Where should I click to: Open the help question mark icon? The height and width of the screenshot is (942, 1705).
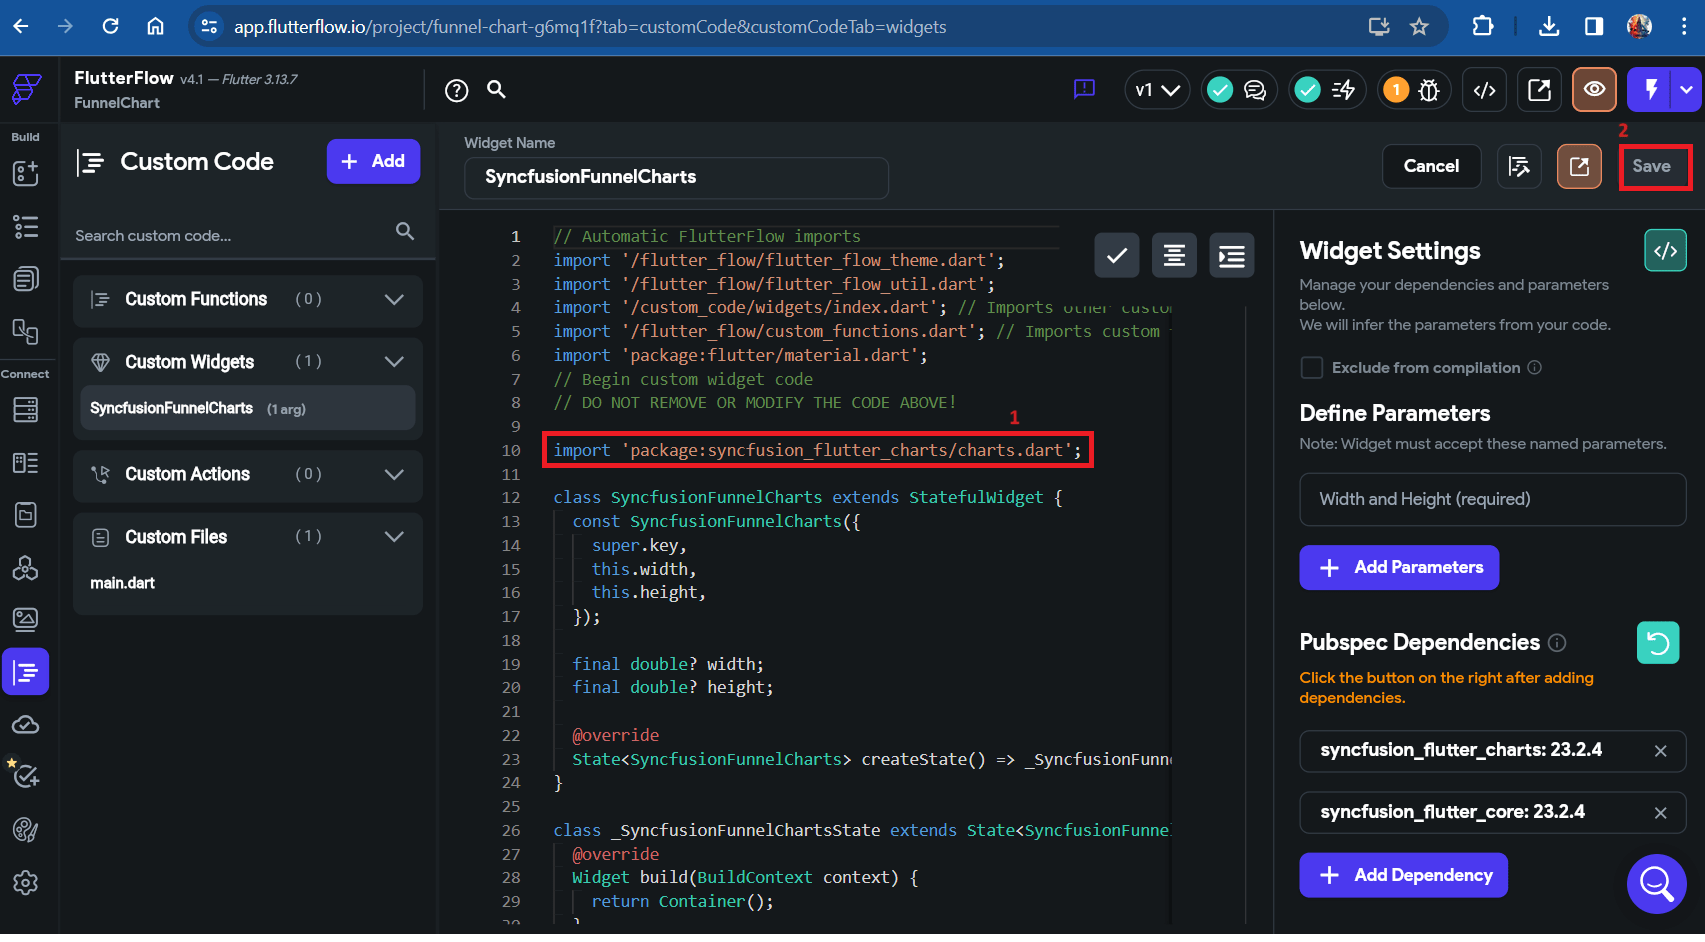(457, 90)
